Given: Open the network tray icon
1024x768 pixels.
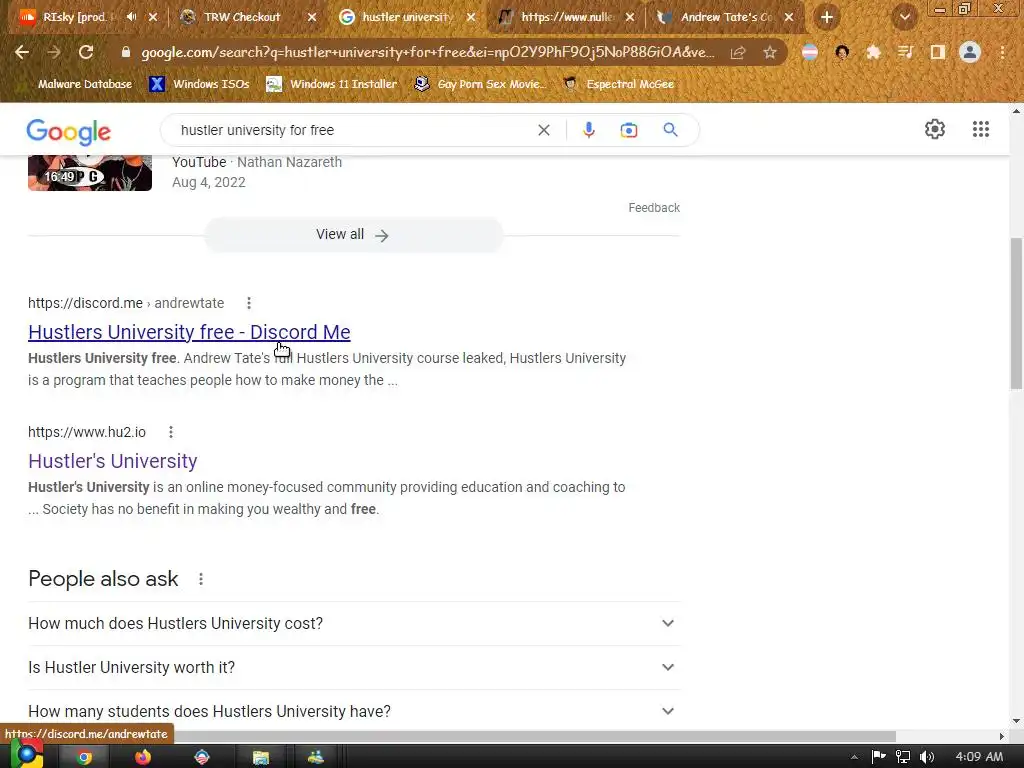Looking at the screenshot, I should click(903, 757).
